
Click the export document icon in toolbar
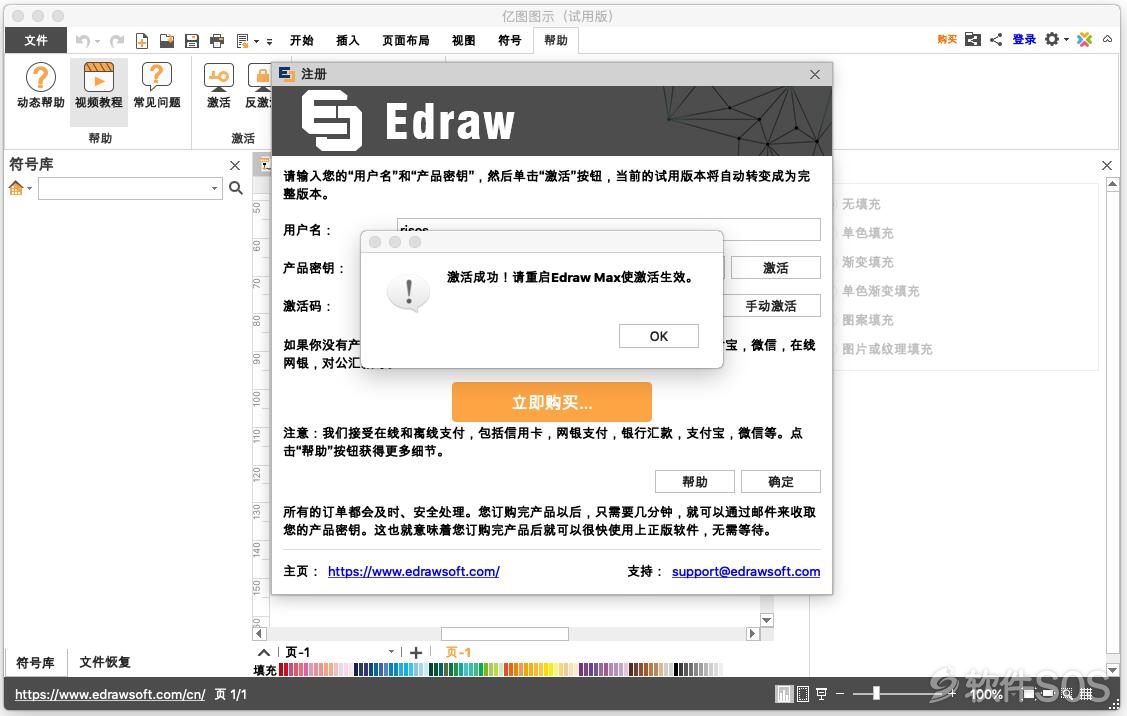[x=243, y=41]
